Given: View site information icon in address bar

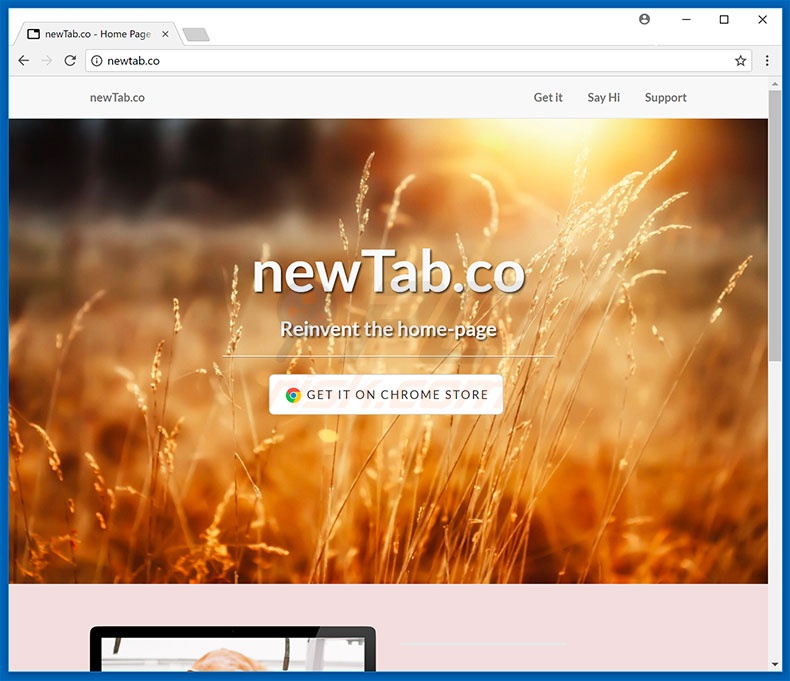Looking at the screenshot, I should click(x=96, y=61).
